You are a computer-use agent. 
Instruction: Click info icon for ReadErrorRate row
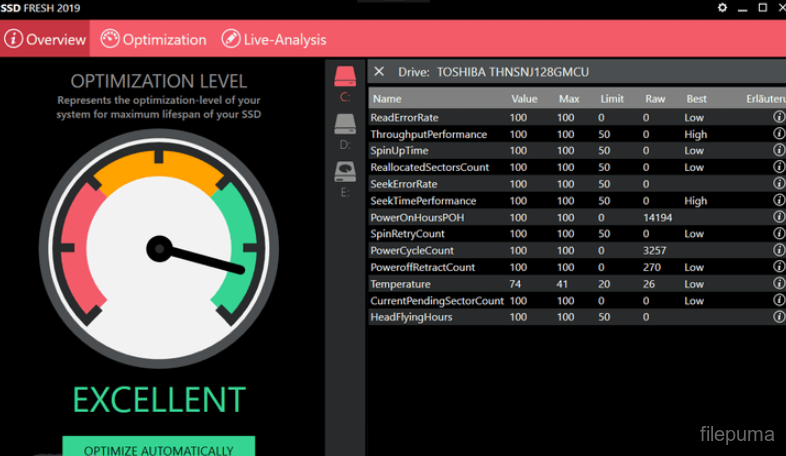(x=778, y=118)
